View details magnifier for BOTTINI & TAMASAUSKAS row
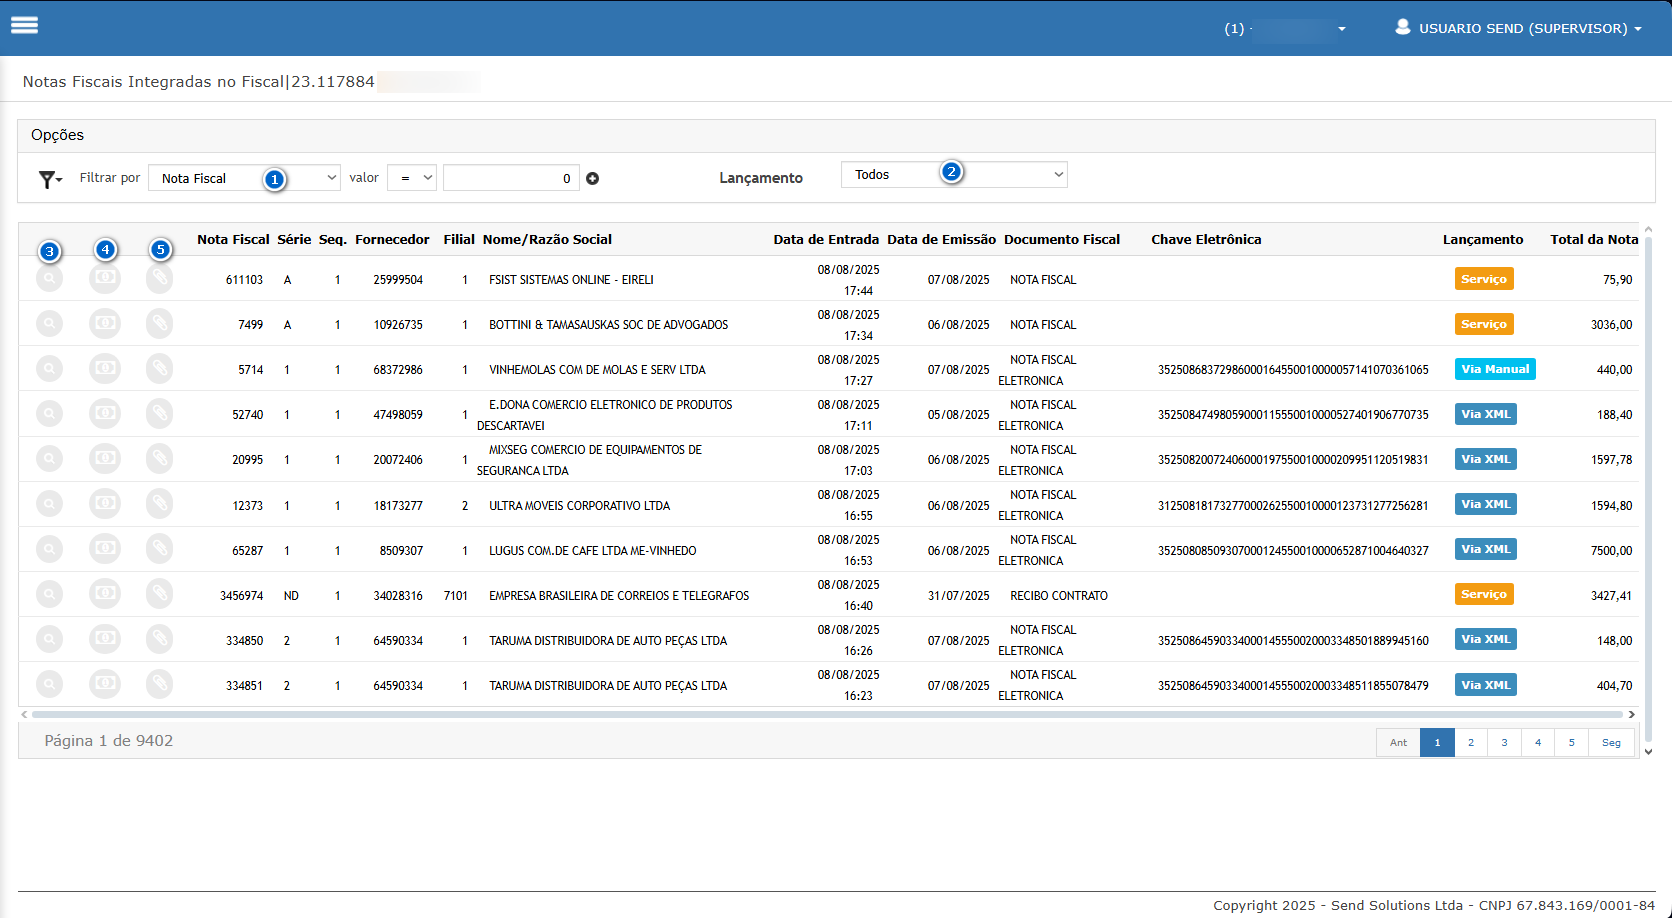 pyautogui.click(x=49, y=323)
